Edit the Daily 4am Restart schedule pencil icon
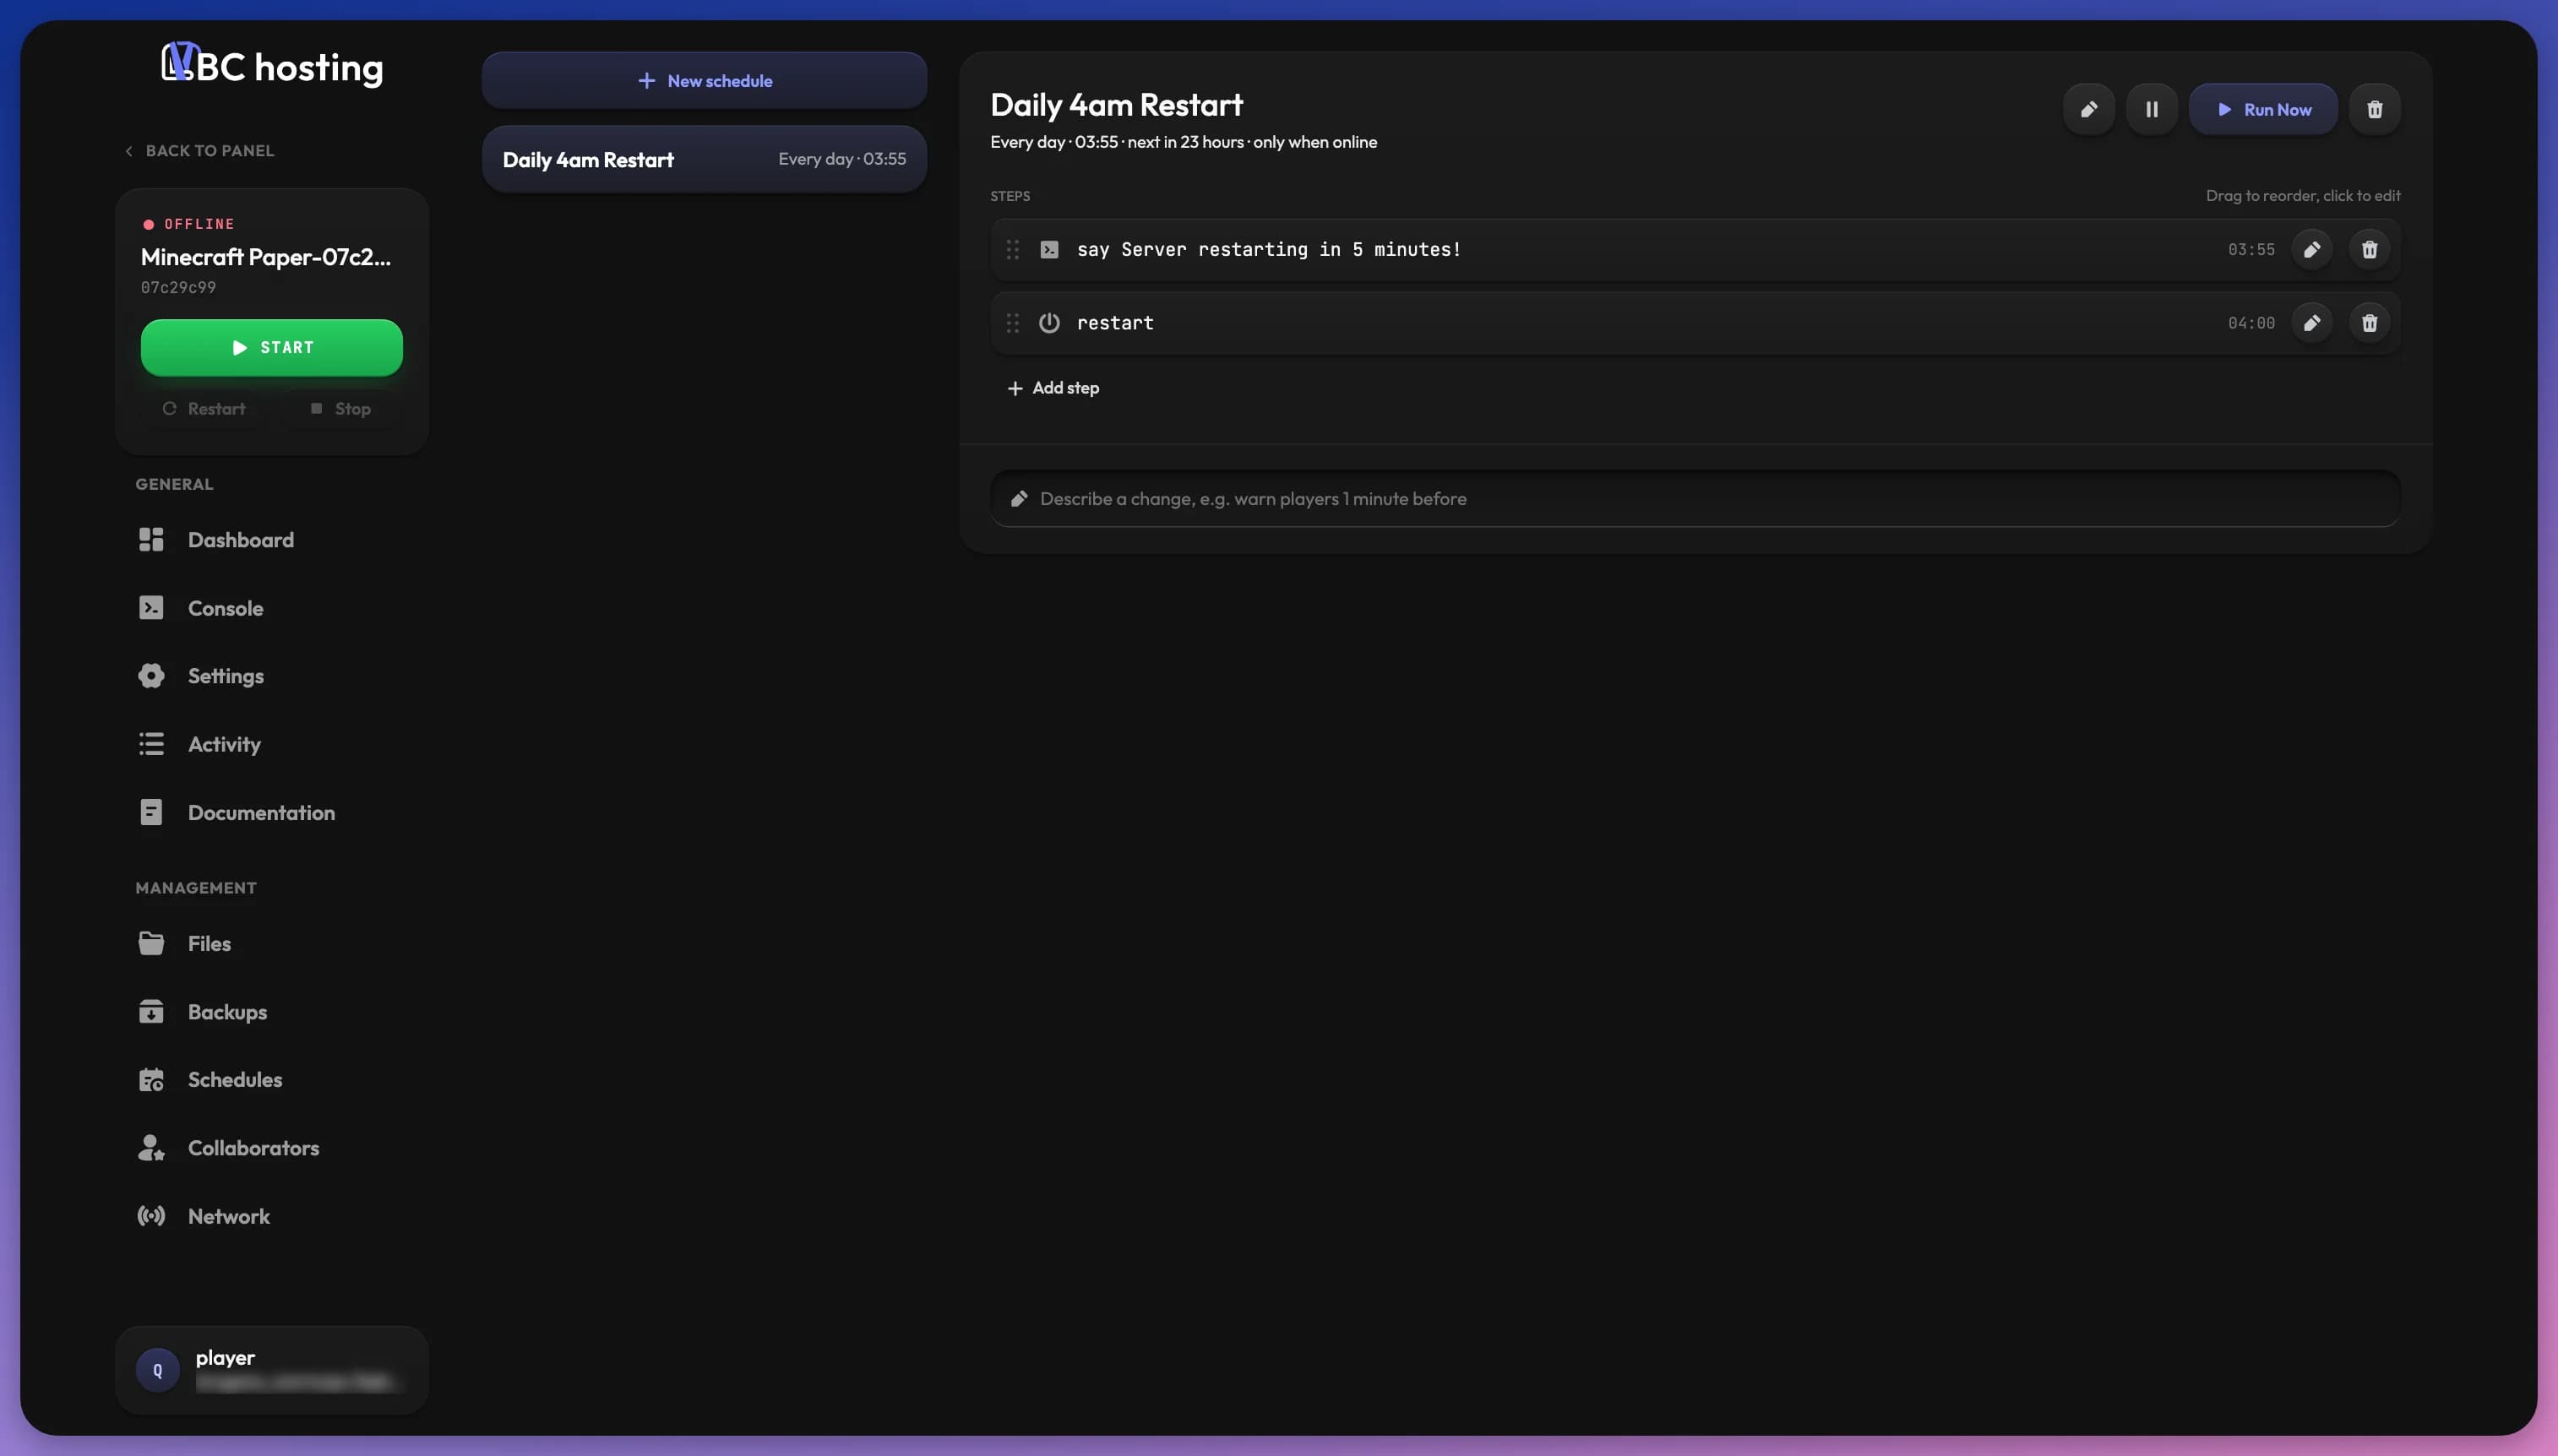Viewport: 2558px width, 1456px height. pyautogui.click(x=2088, y=109)
